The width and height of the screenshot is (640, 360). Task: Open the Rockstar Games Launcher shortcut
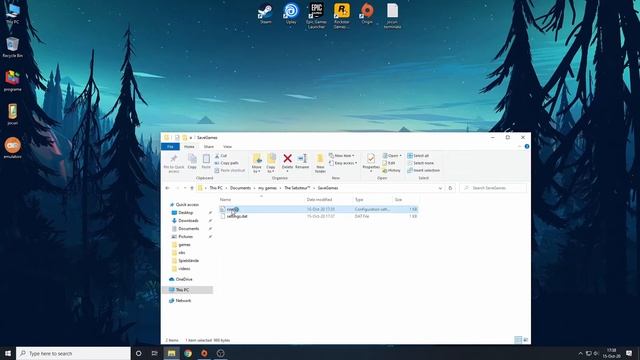(342, 16)
